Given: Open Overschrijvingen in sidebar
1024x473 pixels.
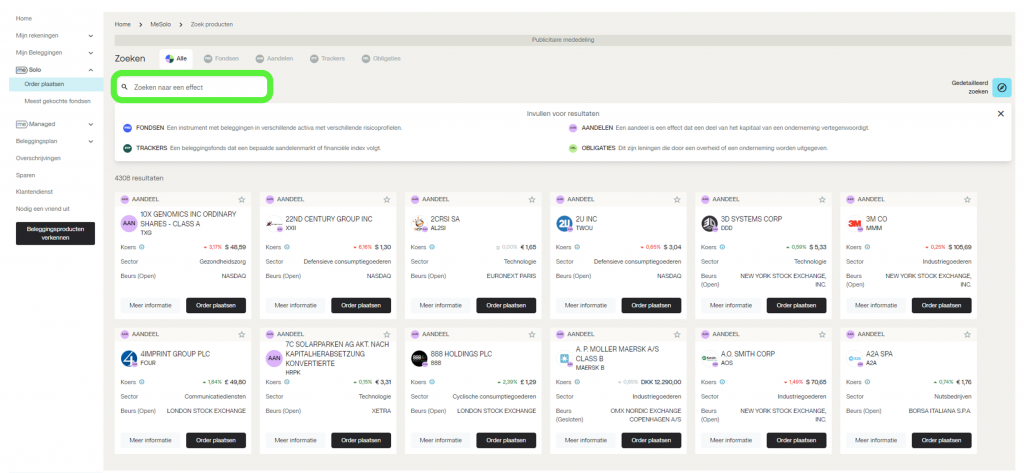Looking at the screenshot, I should click(38, 158).
